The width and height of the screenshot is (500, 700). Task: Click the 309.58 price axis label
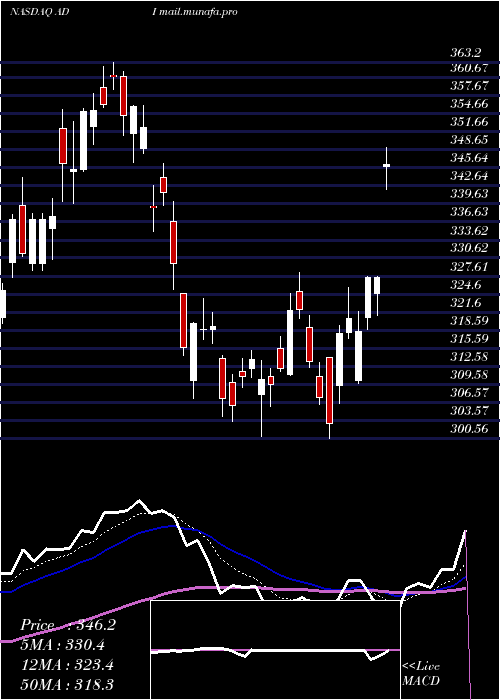pos(468,375)
